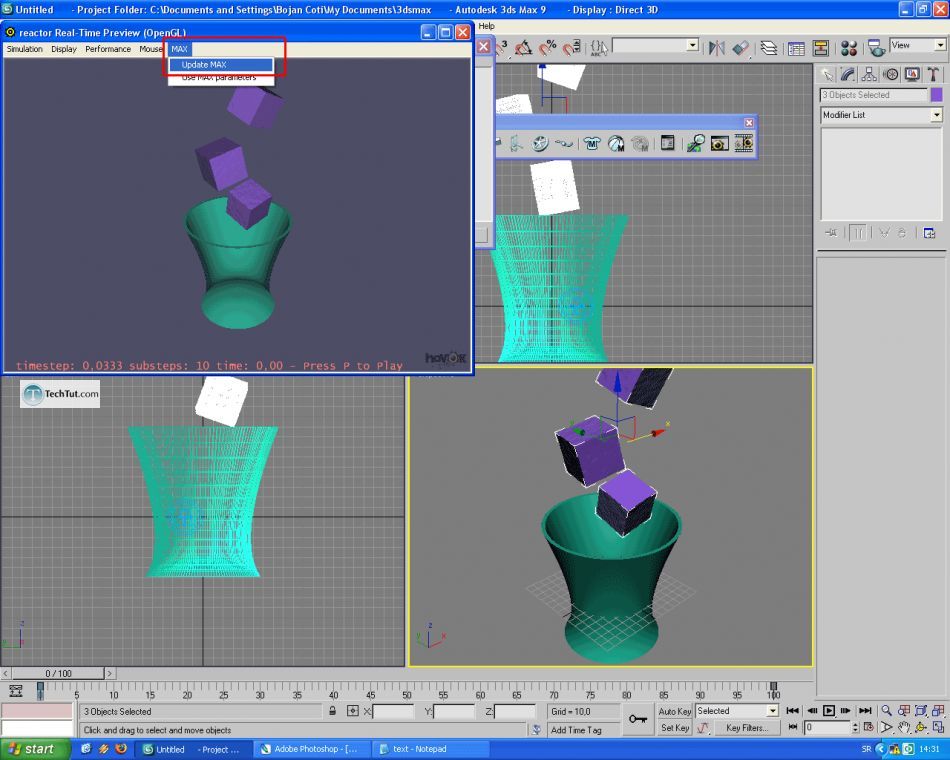The width and height of the screenshot is (950, 760).
Task: Toggle Auto Key animation mode
Action: pyautogui.click(x=675, y=711)
